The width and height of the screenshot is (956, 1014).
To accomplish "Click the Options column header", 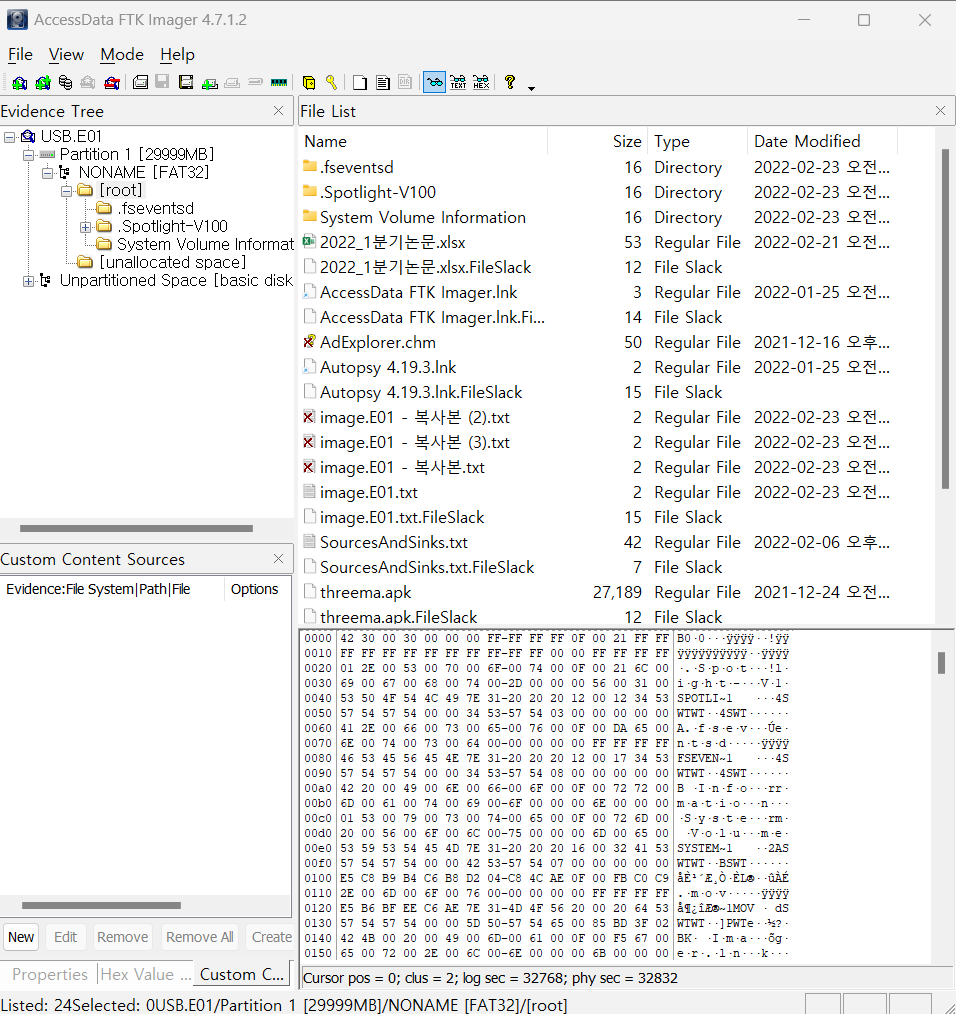I will point(257,589).
